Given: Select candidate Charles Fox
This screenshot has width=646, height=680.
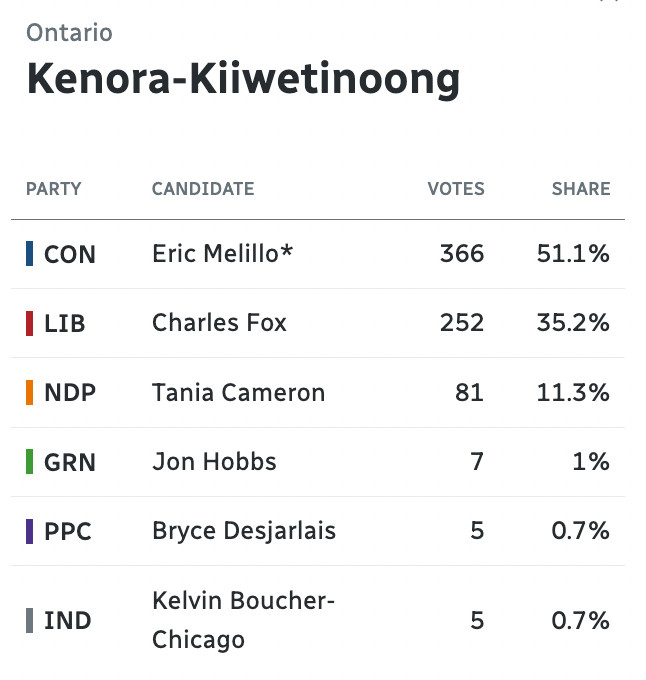Looking at the screenshot, I should [219, 323].
